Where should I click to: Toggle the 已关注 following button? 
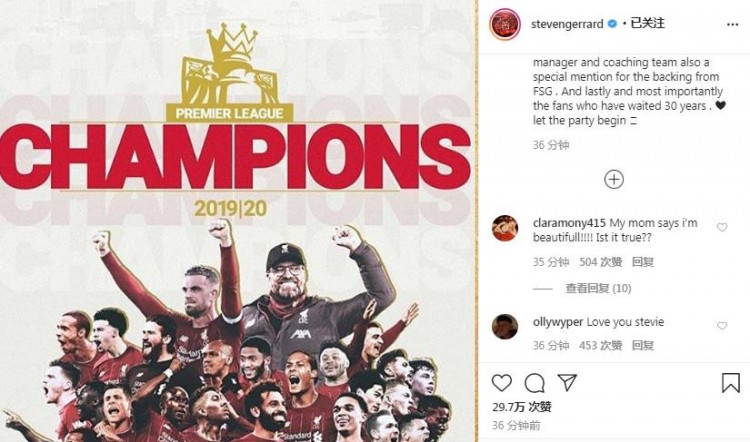647,23
